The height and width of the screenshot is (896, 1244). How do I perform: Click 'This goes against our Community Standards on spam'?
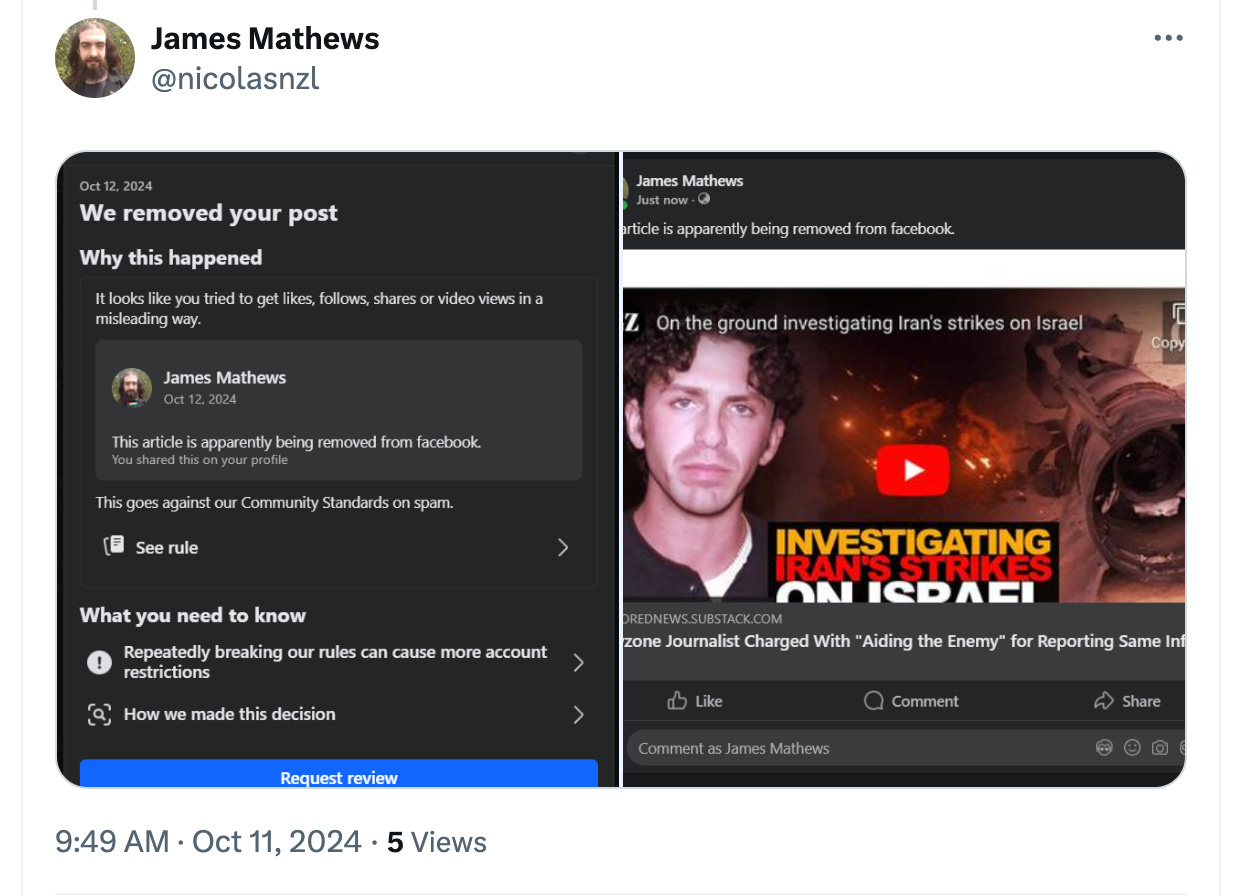(274, 502)
